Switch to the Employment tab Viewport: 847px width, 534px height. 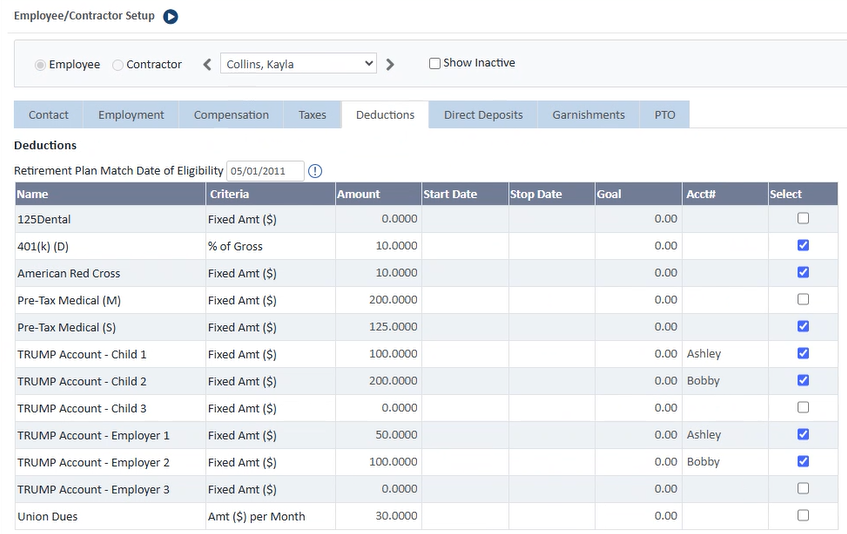[131, 114]
